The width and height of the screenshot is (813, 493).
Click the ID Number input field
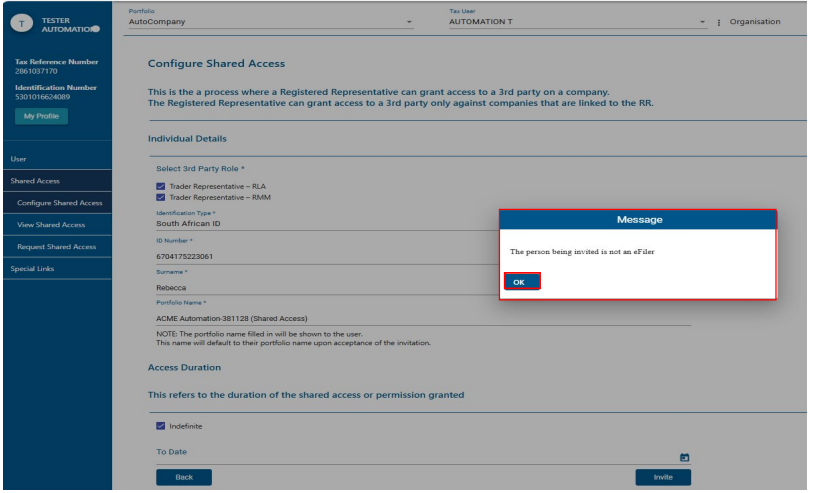[320, 256]
